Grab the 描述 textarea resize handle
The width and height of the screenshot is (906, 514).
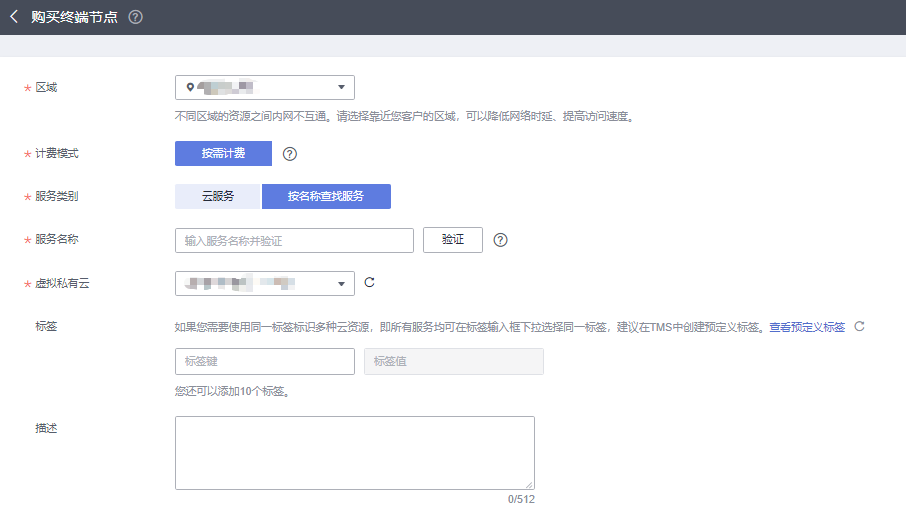(x=529, y=485)
